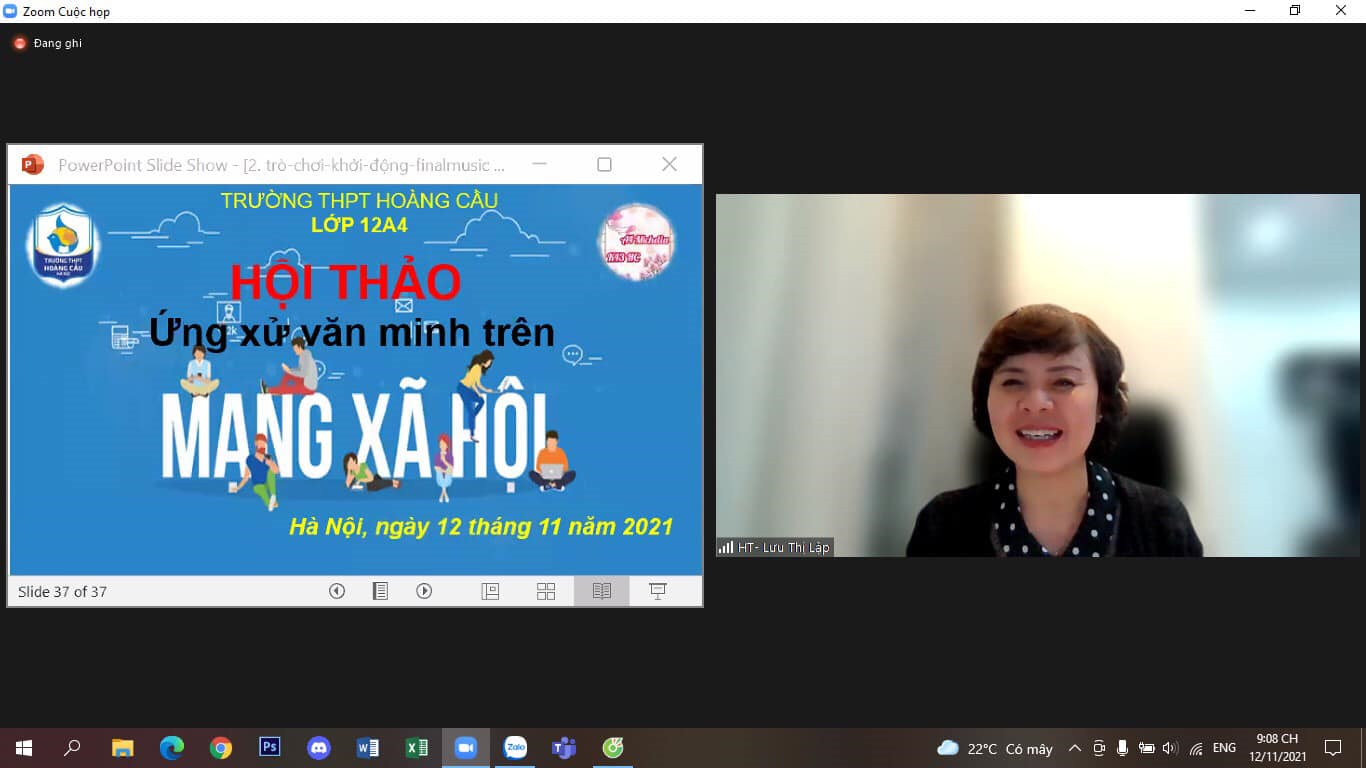Open the slide list menu icon
This screenshot has width=1366, height=768.
(380, 591)
